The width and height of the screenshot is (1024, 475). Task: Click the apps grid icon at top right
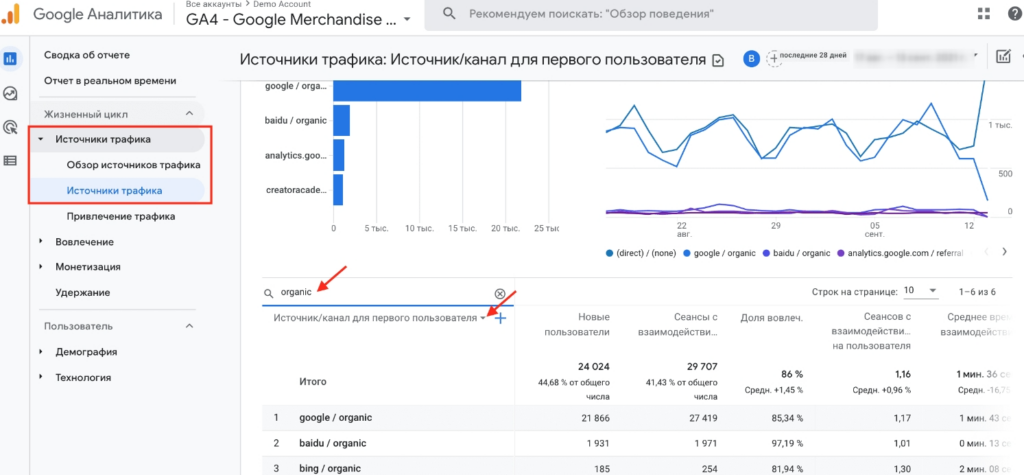coord(984,14)
